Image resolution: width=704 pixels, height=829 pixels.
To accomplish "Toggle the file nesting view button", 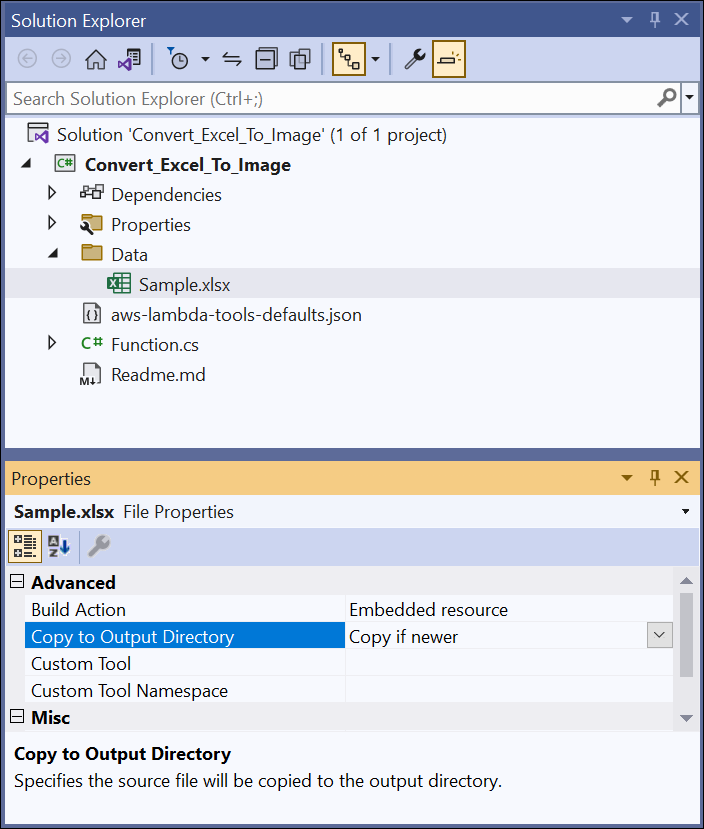I will tap(349, 60).
